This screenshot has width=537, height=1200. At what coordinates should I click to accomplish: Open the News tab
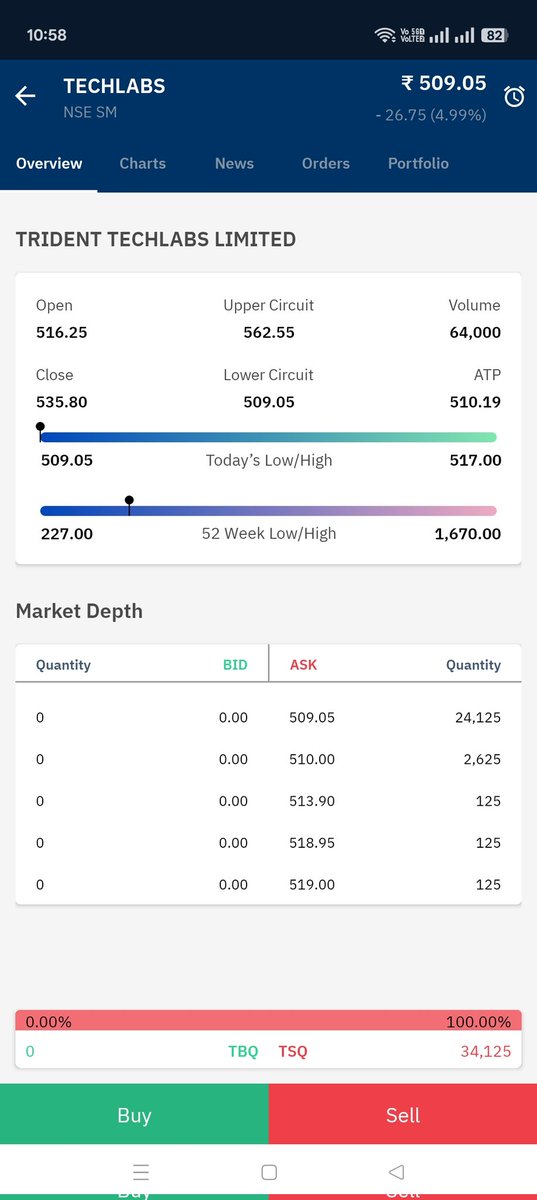click(234, 163)
